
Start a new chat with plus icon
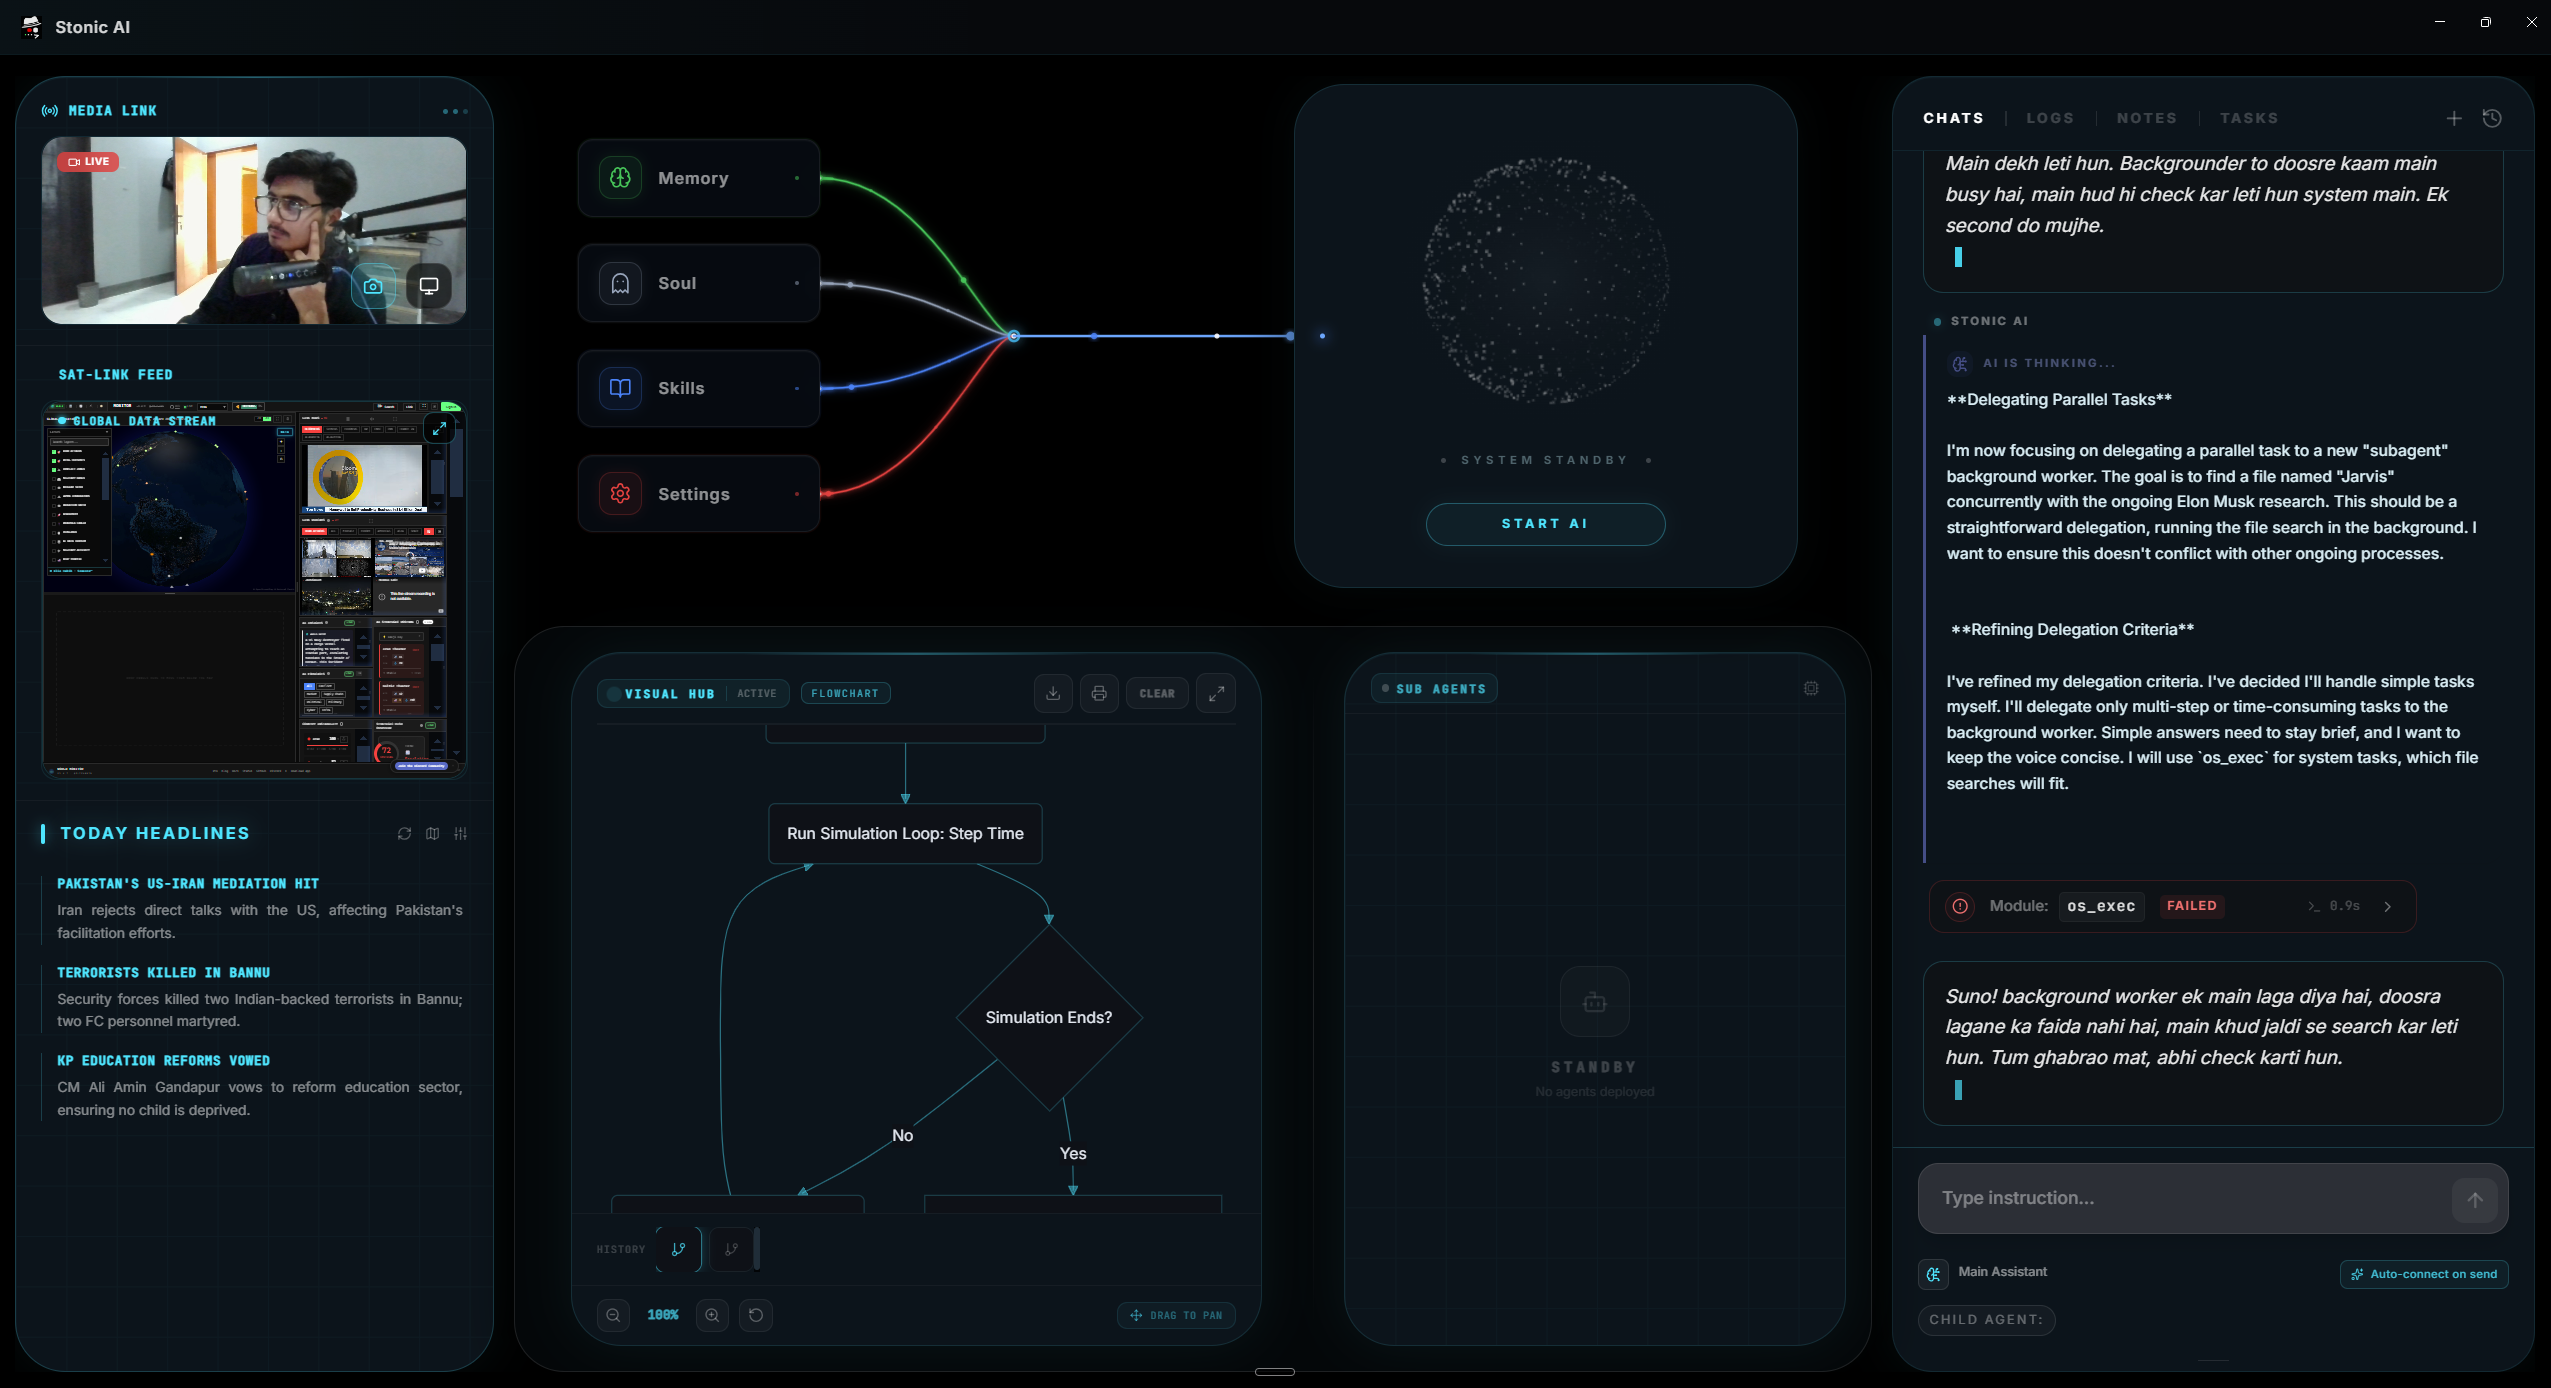2454,118
